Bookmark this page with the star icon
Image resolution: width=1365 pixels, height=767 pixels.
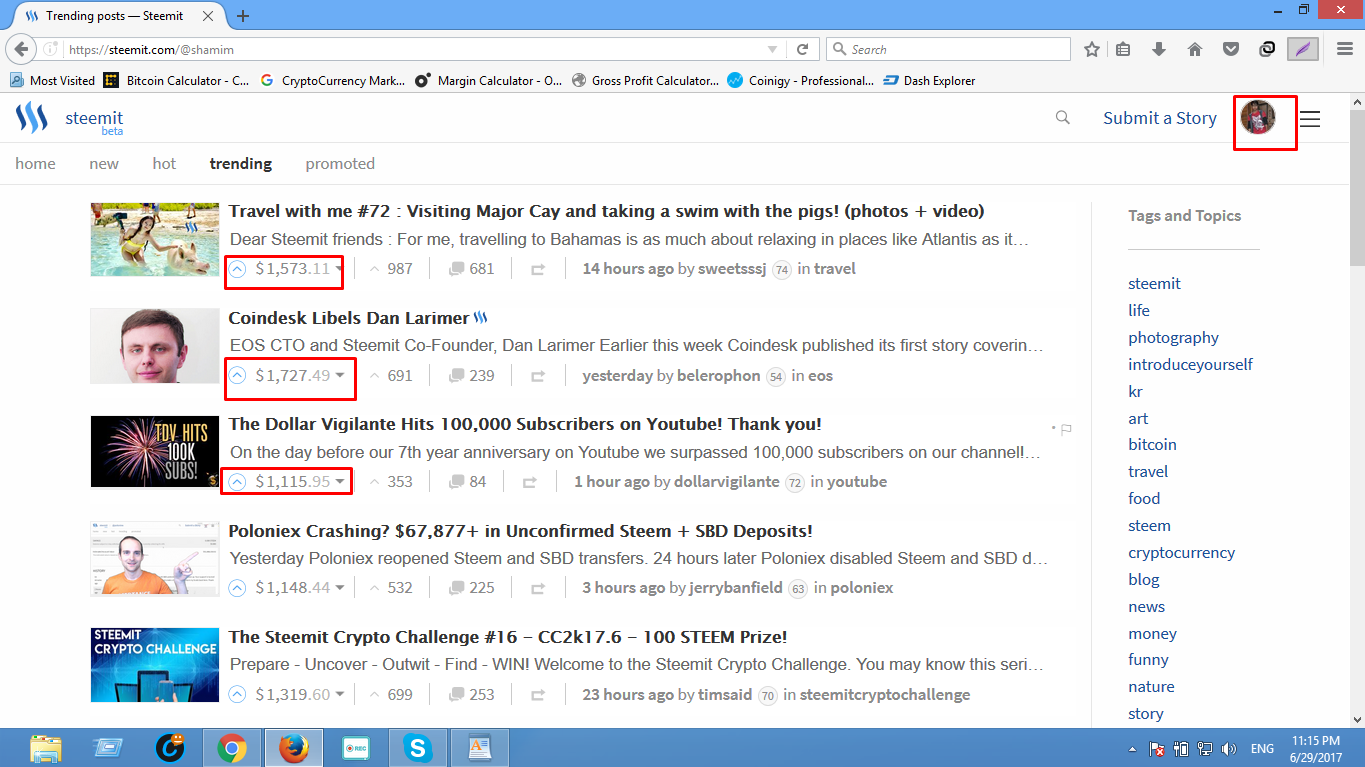1092,49
